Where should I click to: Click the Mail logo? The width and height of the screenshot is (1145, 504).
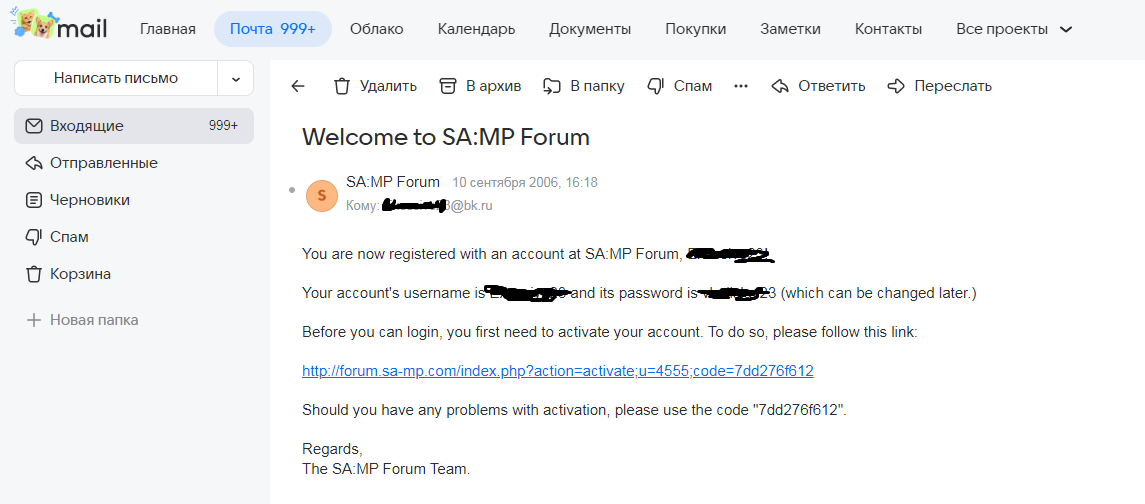pyautogui.click(x=59, y=27)
